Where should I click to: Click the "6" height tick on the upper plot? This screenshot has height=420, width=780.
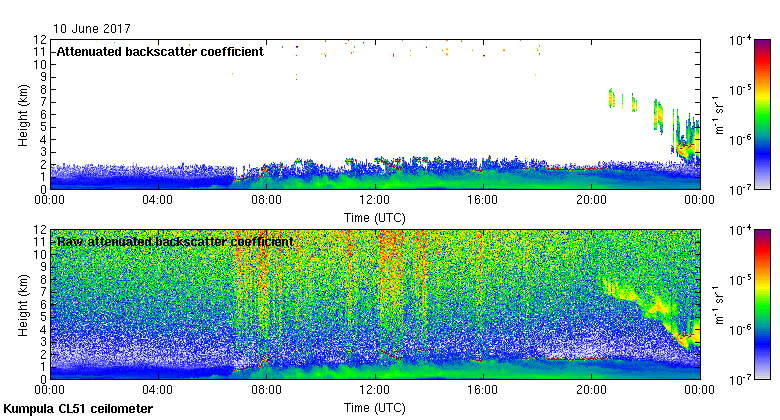pos(44,114)
